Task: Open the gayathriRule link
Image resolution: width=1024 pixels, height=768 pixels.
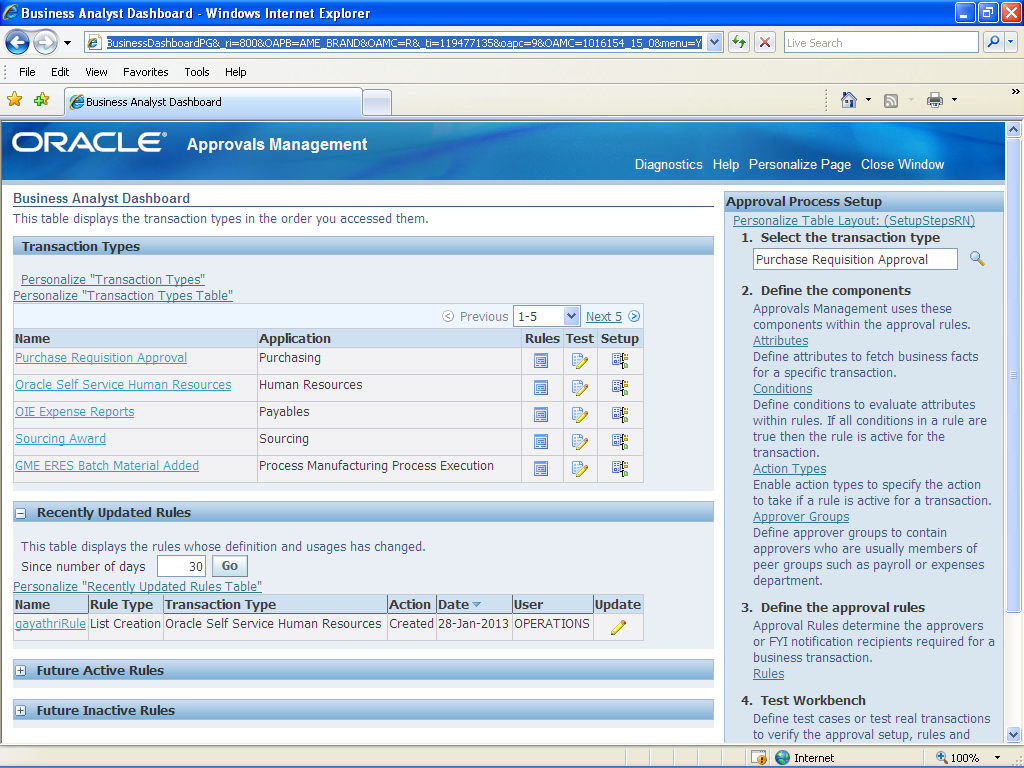Action: click(50, 624)
